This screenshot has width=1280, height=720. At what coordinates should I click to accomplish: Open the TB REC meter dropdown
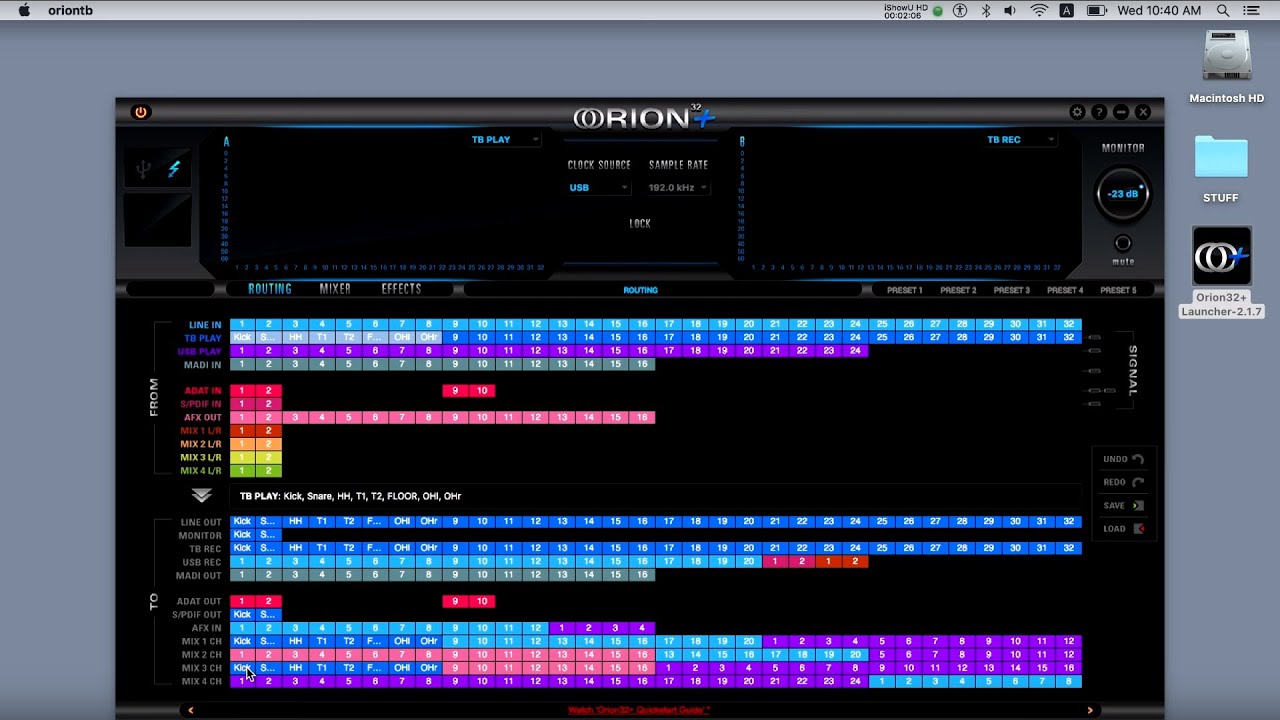(x=1020, y=140)
